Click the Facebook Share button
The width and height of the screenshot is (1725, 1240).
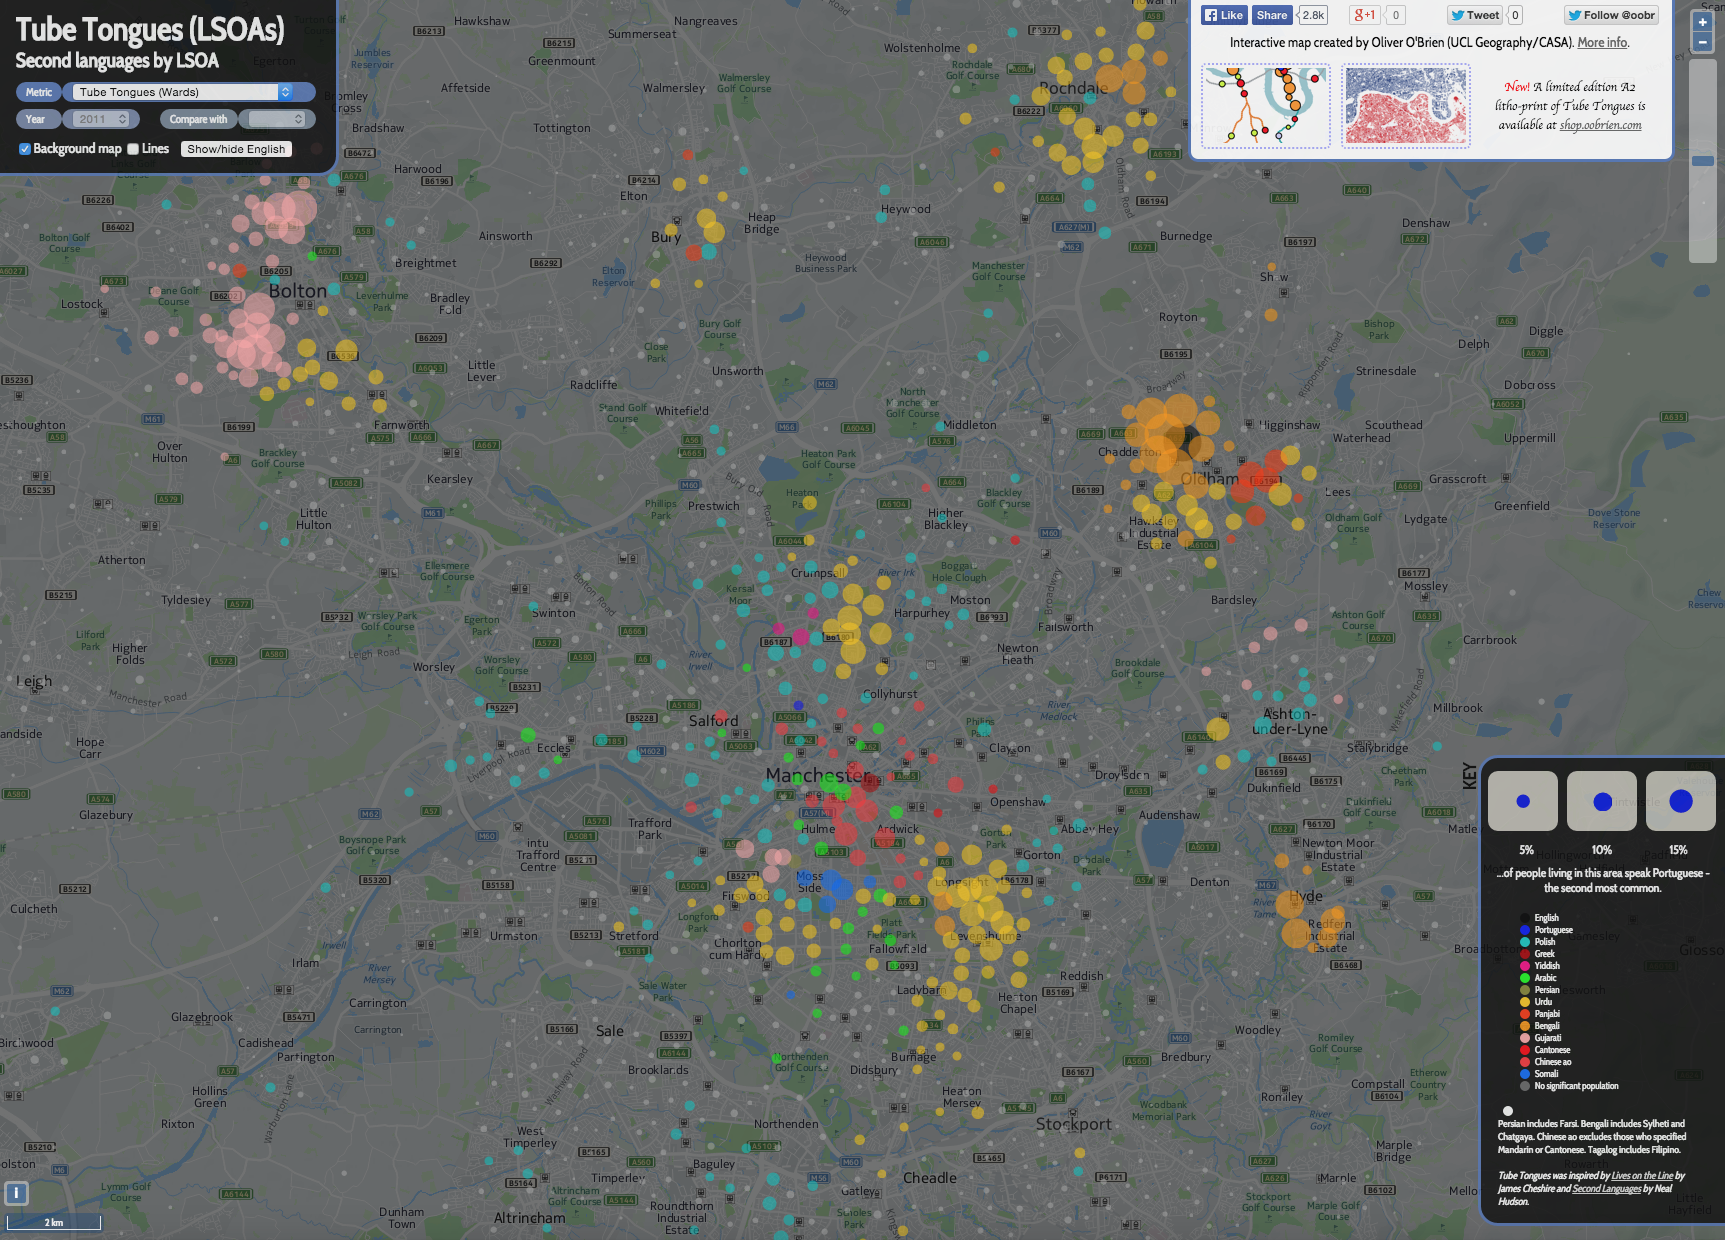[1272, 15]
